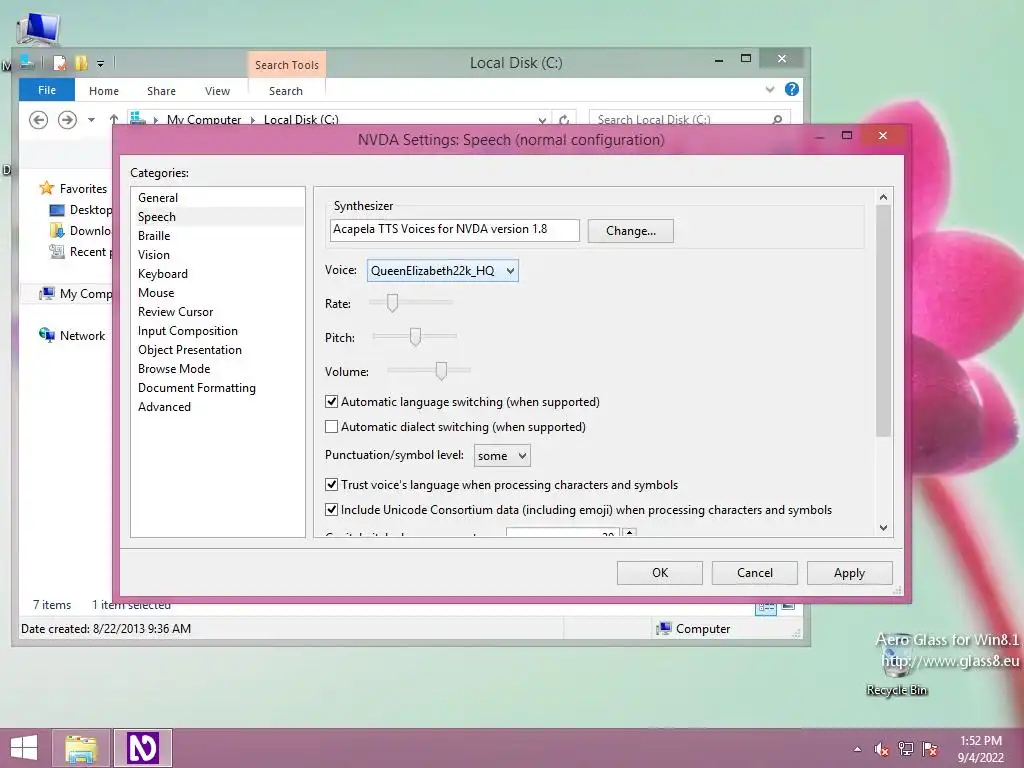Select Desktop under Favorites
Image resolution: width=1024 pixels, height=768 pixels.
point(81,210)
